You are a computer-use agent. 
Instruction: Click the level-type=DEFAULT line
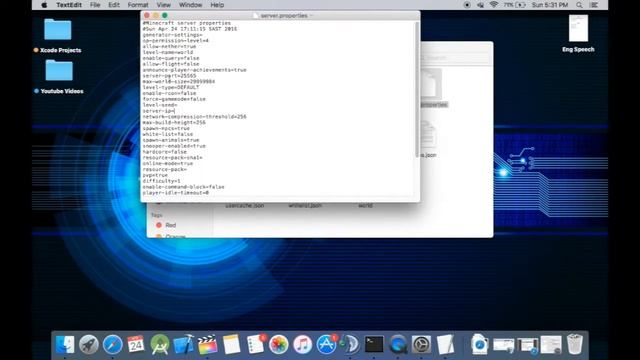171,87
